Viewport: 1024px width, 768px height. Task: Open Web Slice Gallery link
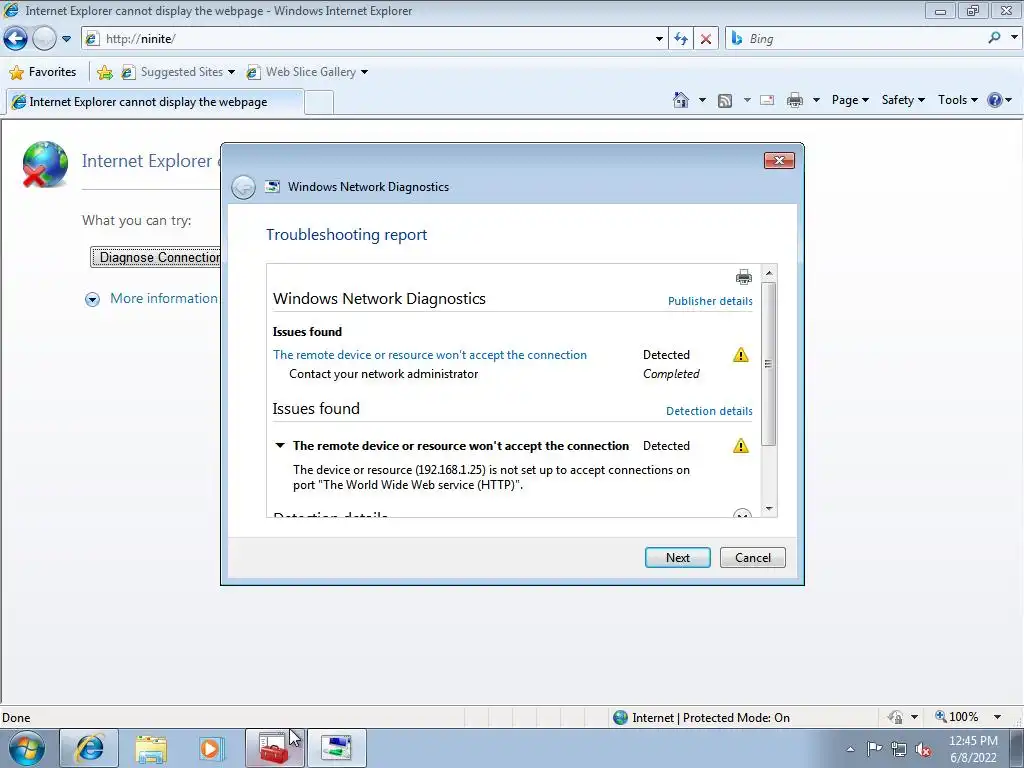coord(307,72)
